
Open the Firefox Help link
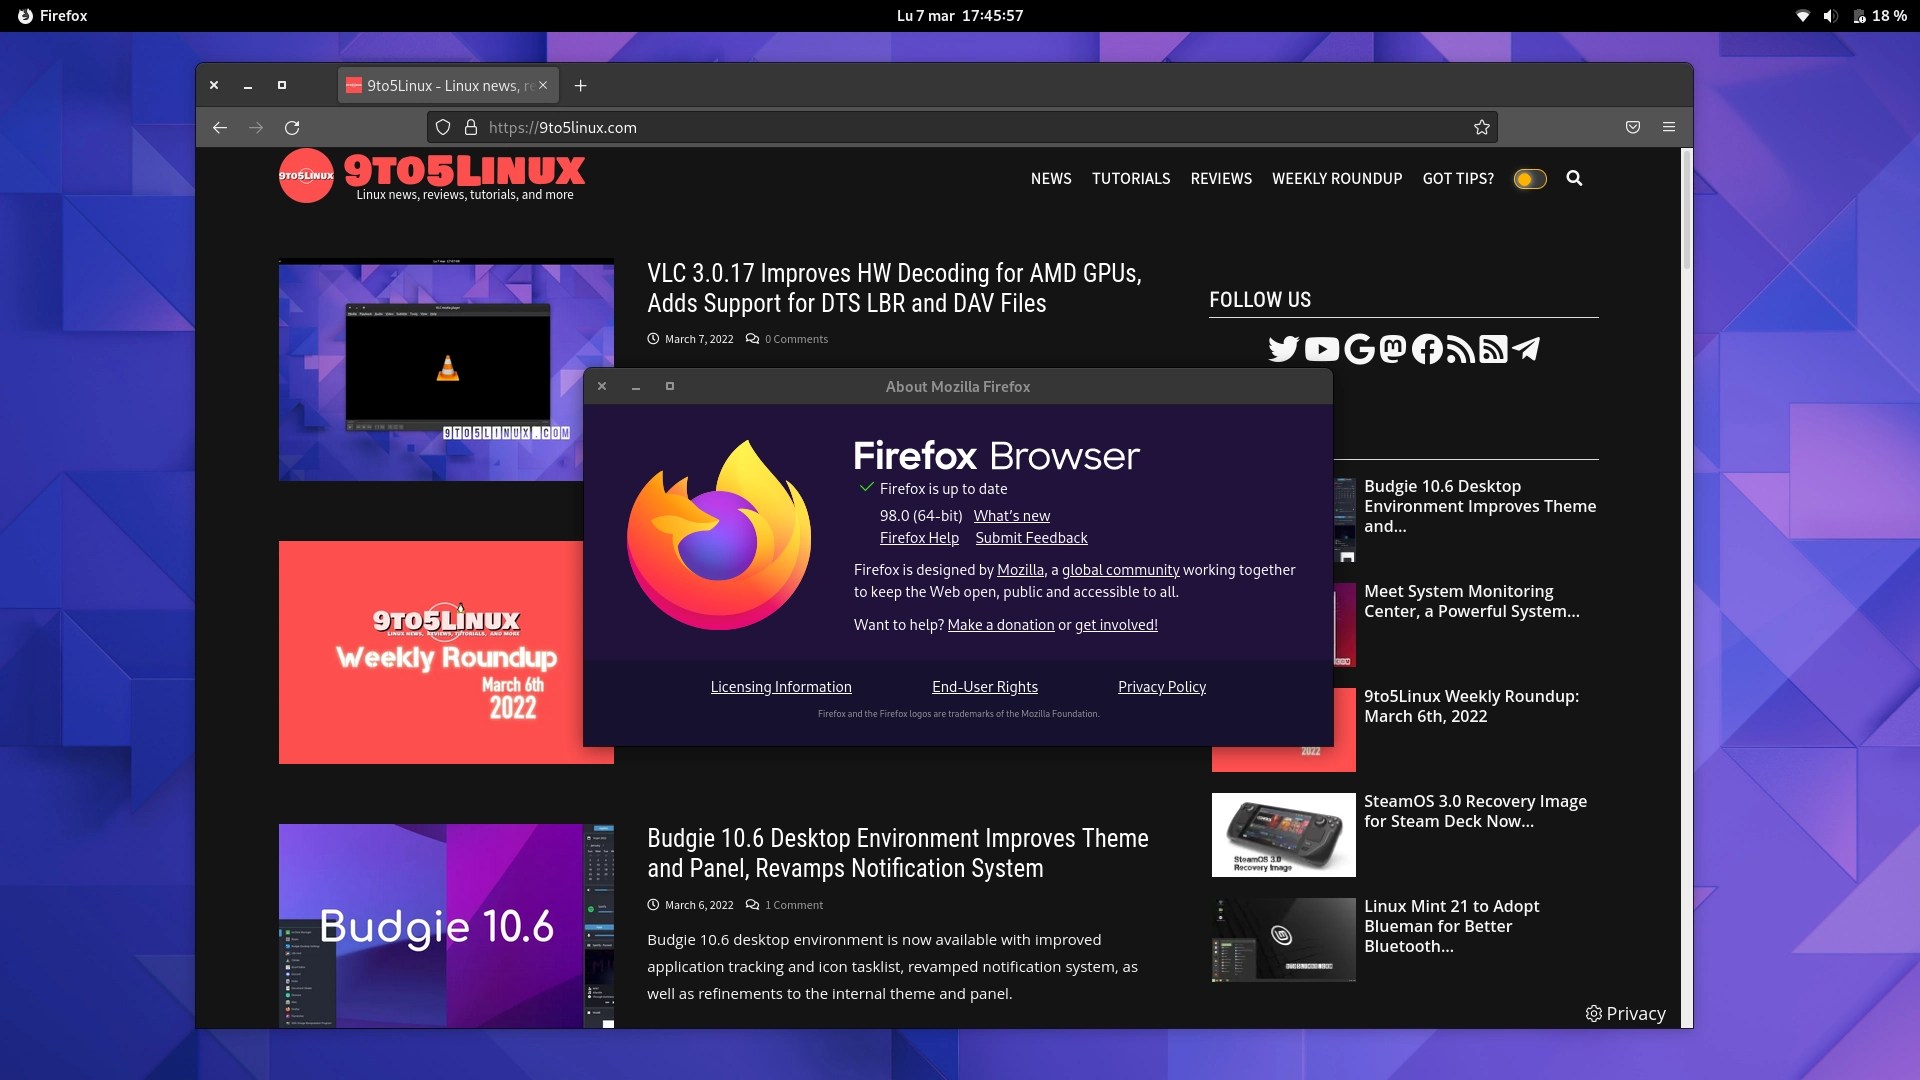(919, 538)
